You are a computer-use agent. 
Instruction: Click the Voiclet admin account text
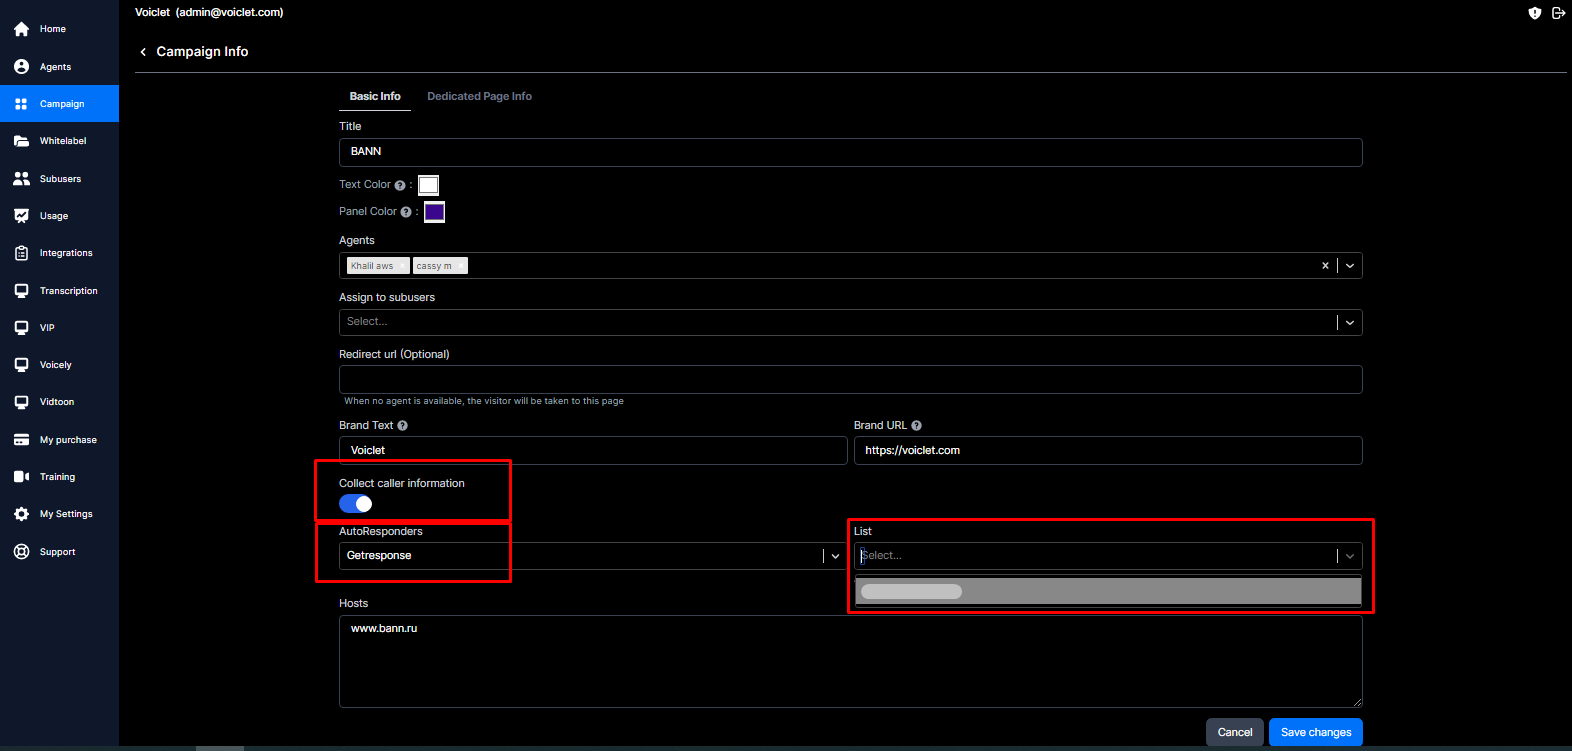click(209, 13)
